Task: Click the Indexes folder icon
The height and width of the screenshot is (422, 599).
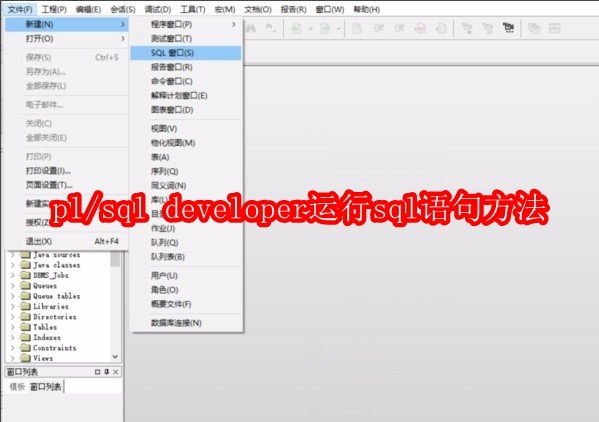Action: click(25, 337)
